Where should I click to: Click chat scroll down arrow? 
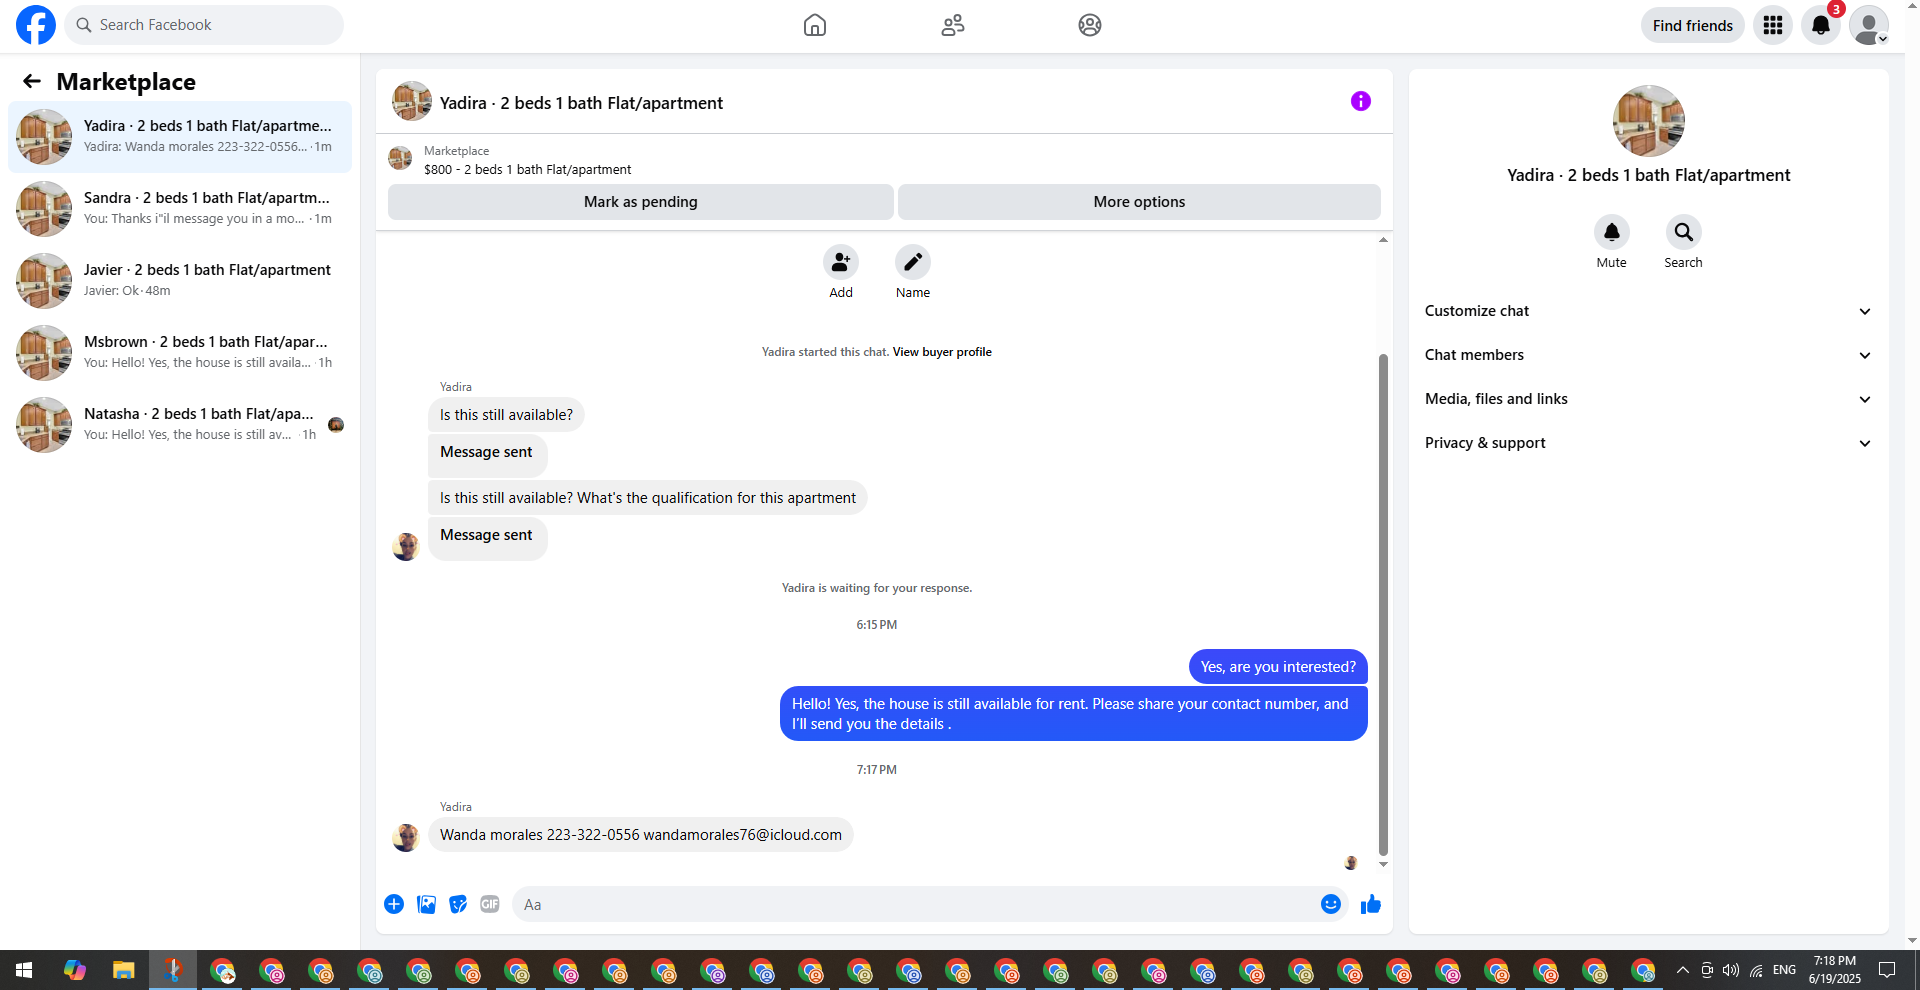pyautogui.click(x=1384, y=864)
